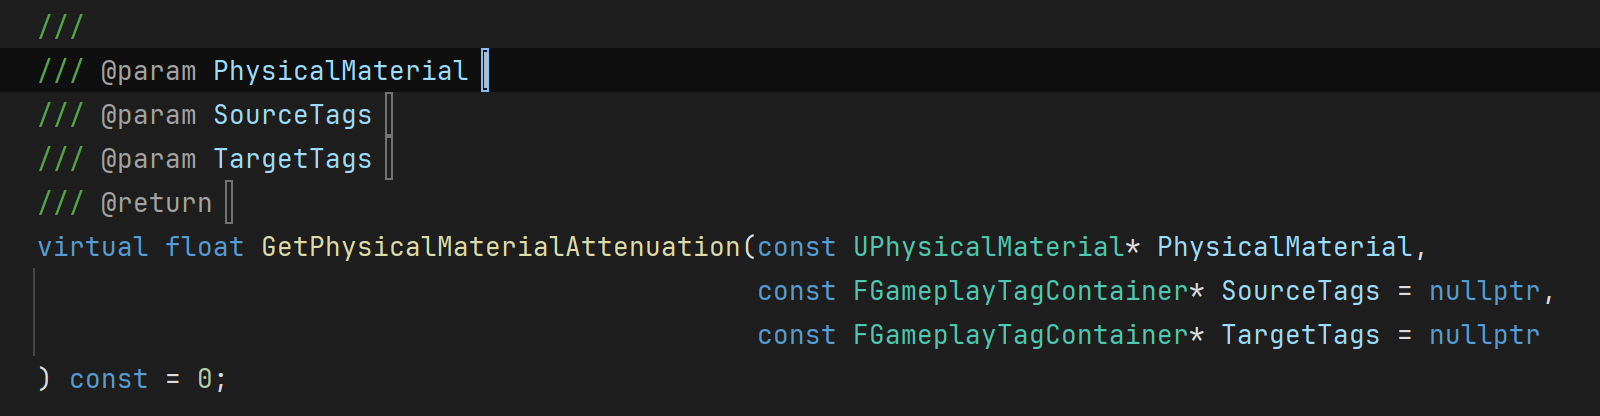Click the PhysicalMaterial parameter in the function signature

tap(1284, 247)
